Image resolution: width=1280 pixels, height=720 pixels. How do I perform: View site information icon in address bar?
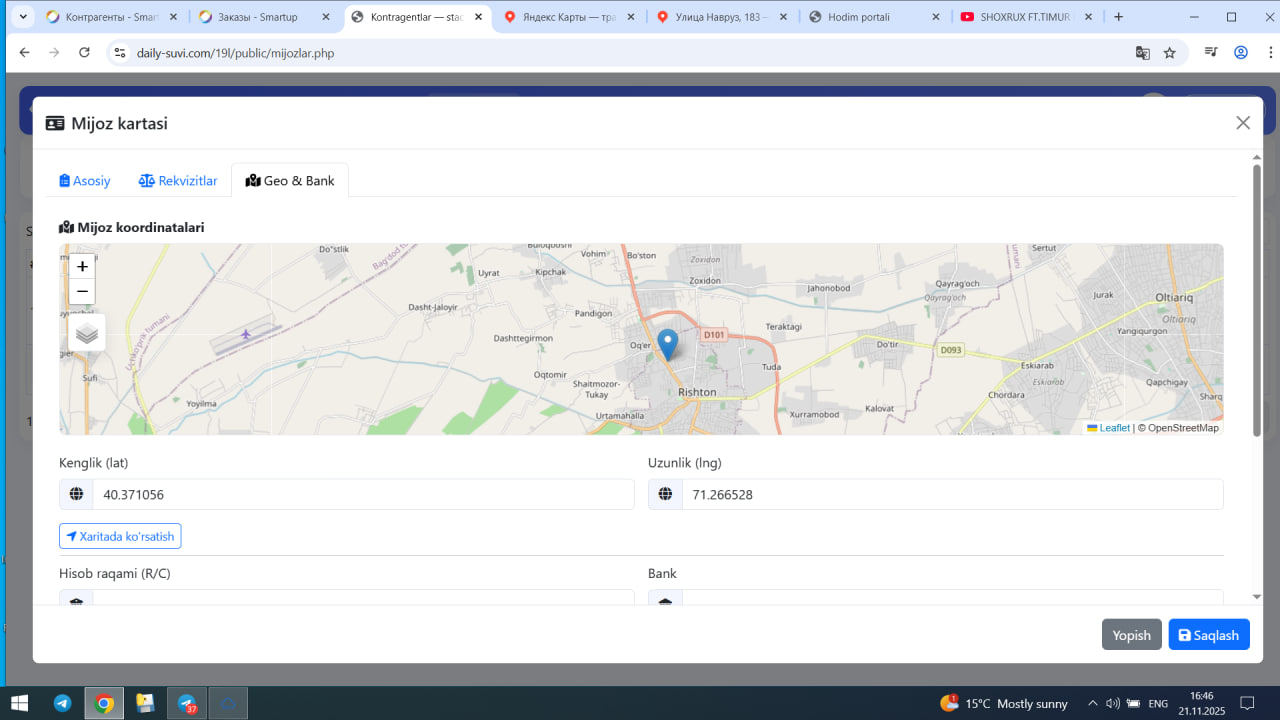coord(119,53)
